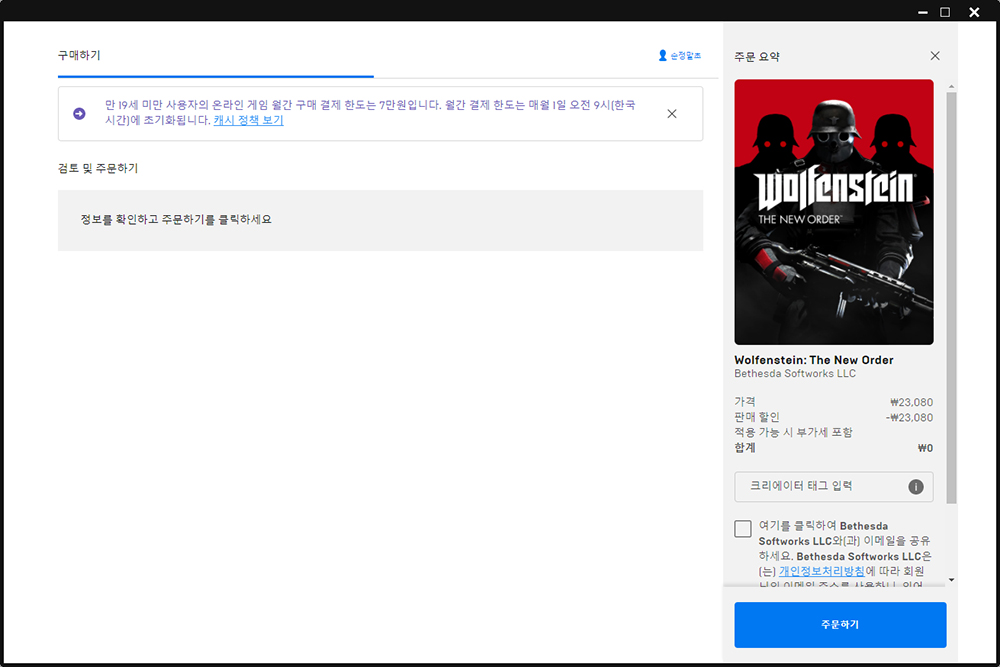Click the account user icon at top
Viewport: 1000px width, 667px height.
(663, 55)
